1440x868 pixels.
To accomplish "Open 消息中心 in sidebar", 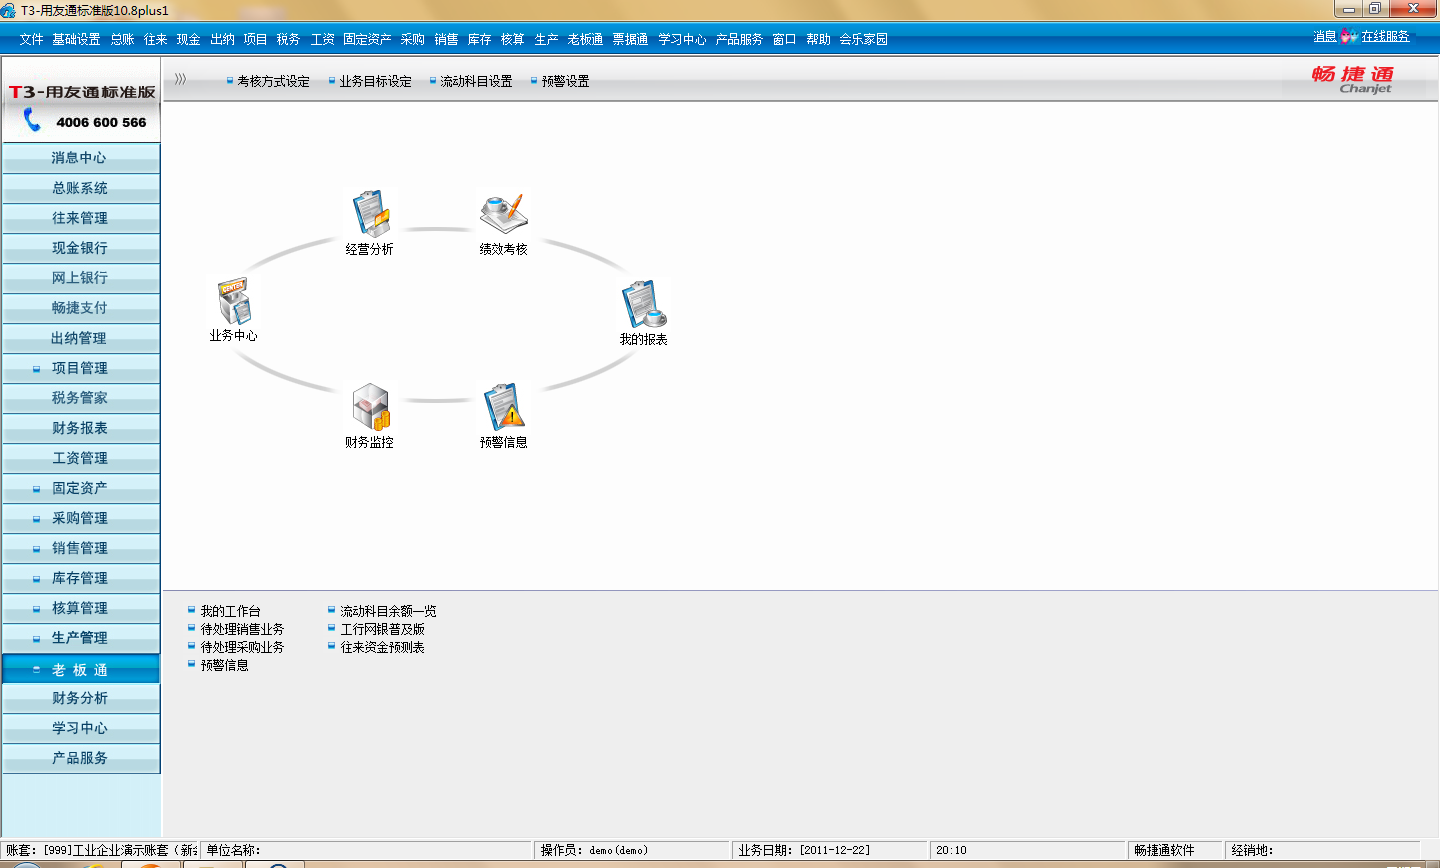I will tap(80, 158).
